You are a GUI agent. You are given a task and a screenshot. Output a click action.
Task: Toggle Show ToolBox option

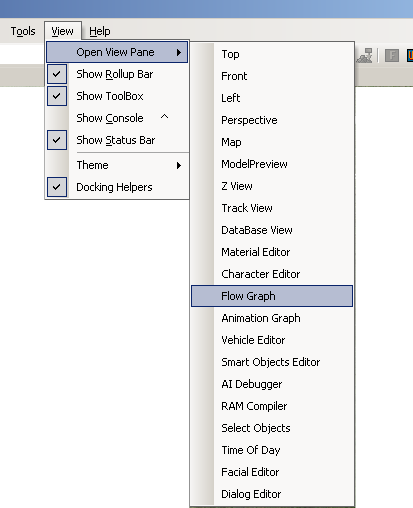pos(117,96)
